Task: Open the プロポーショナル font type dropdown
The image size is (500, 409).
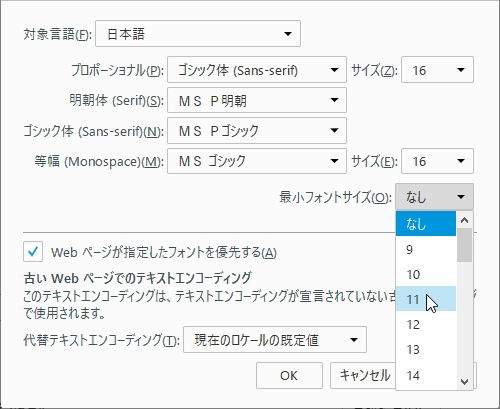Action: point(257,70)
